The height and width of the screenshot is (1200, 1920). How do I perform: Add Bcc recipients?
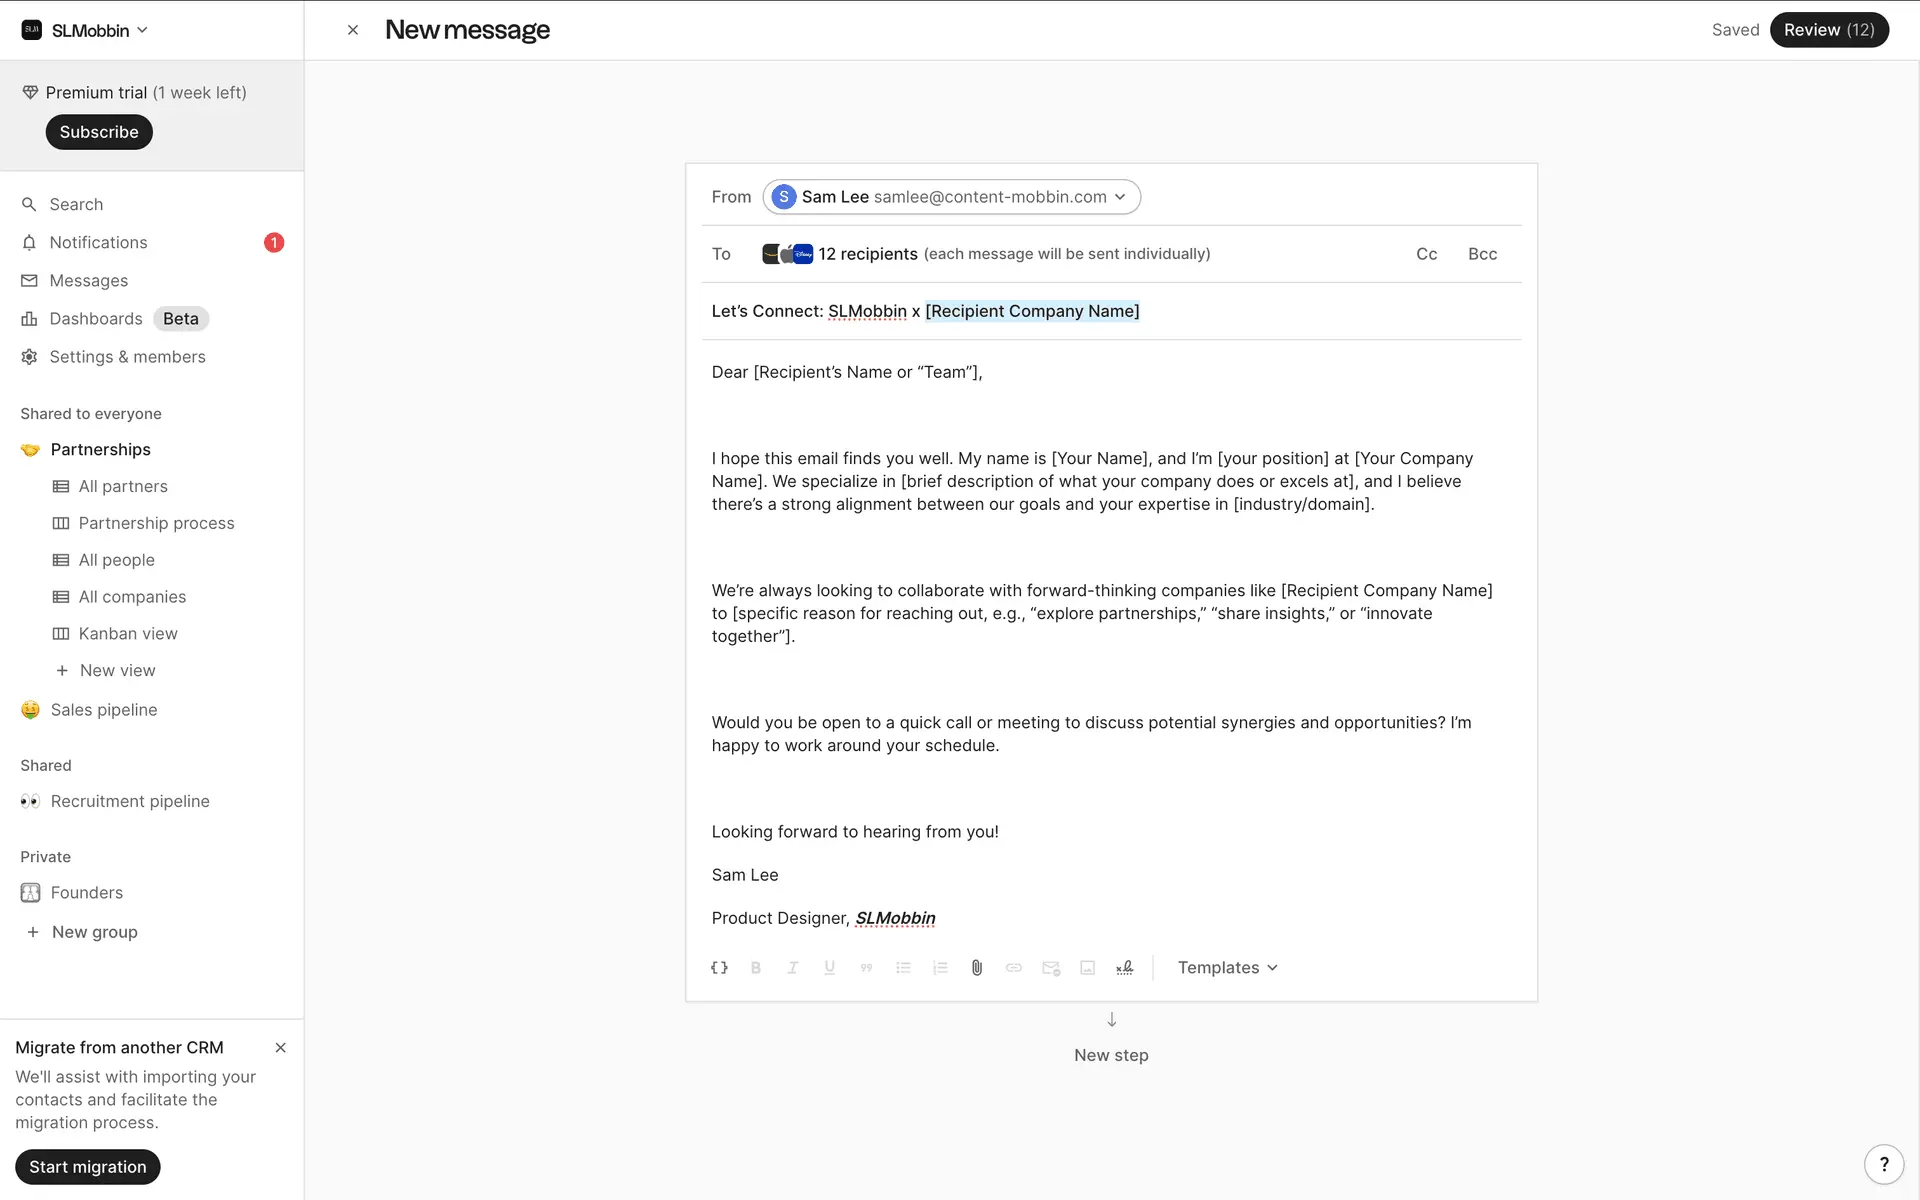[1482, 254]
